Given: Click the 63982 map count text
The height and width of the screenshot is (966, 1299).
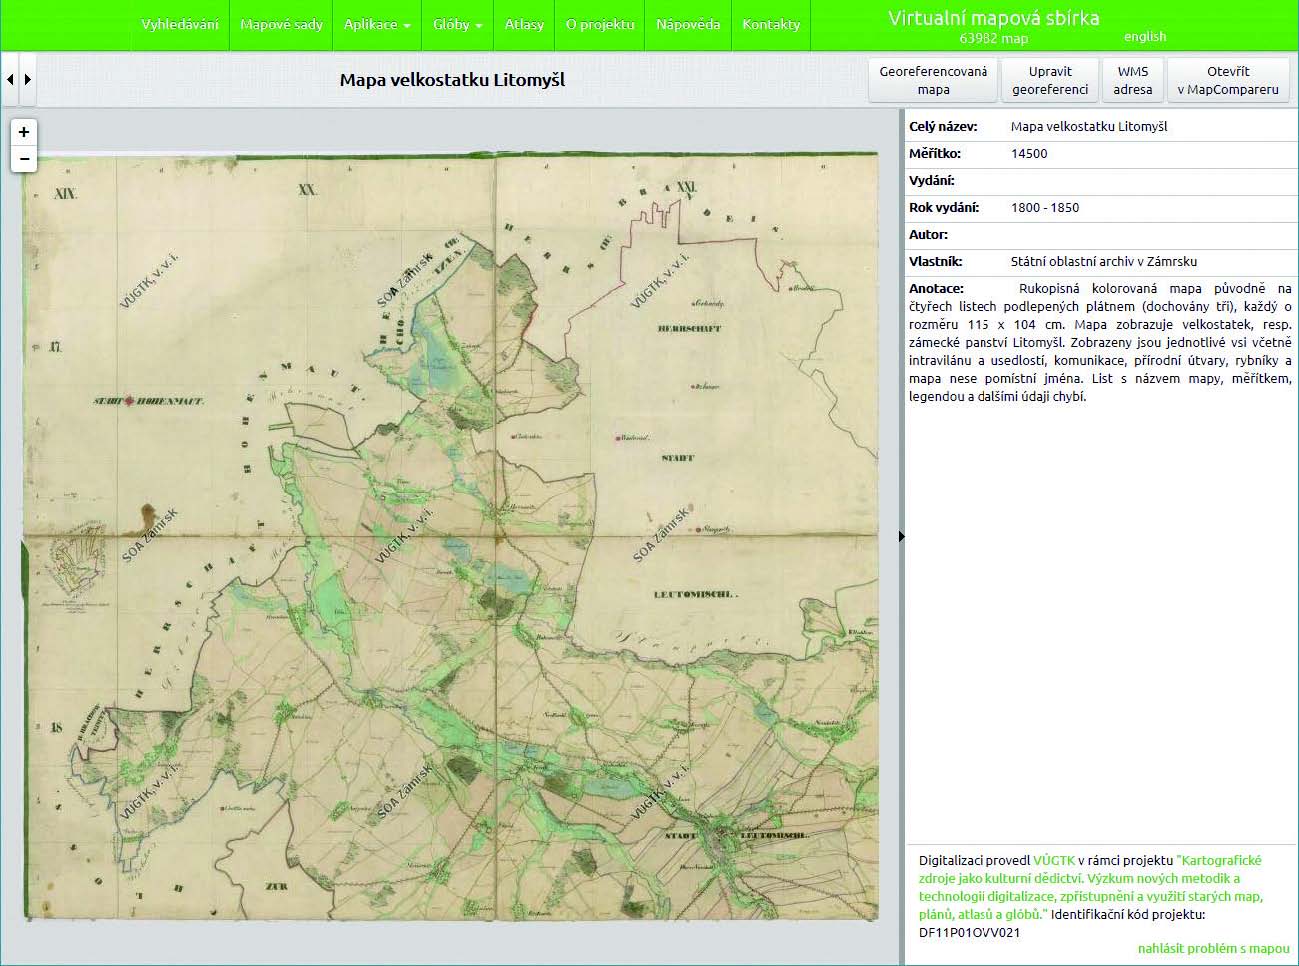Looking at the screenshot, I should point(993,38).
